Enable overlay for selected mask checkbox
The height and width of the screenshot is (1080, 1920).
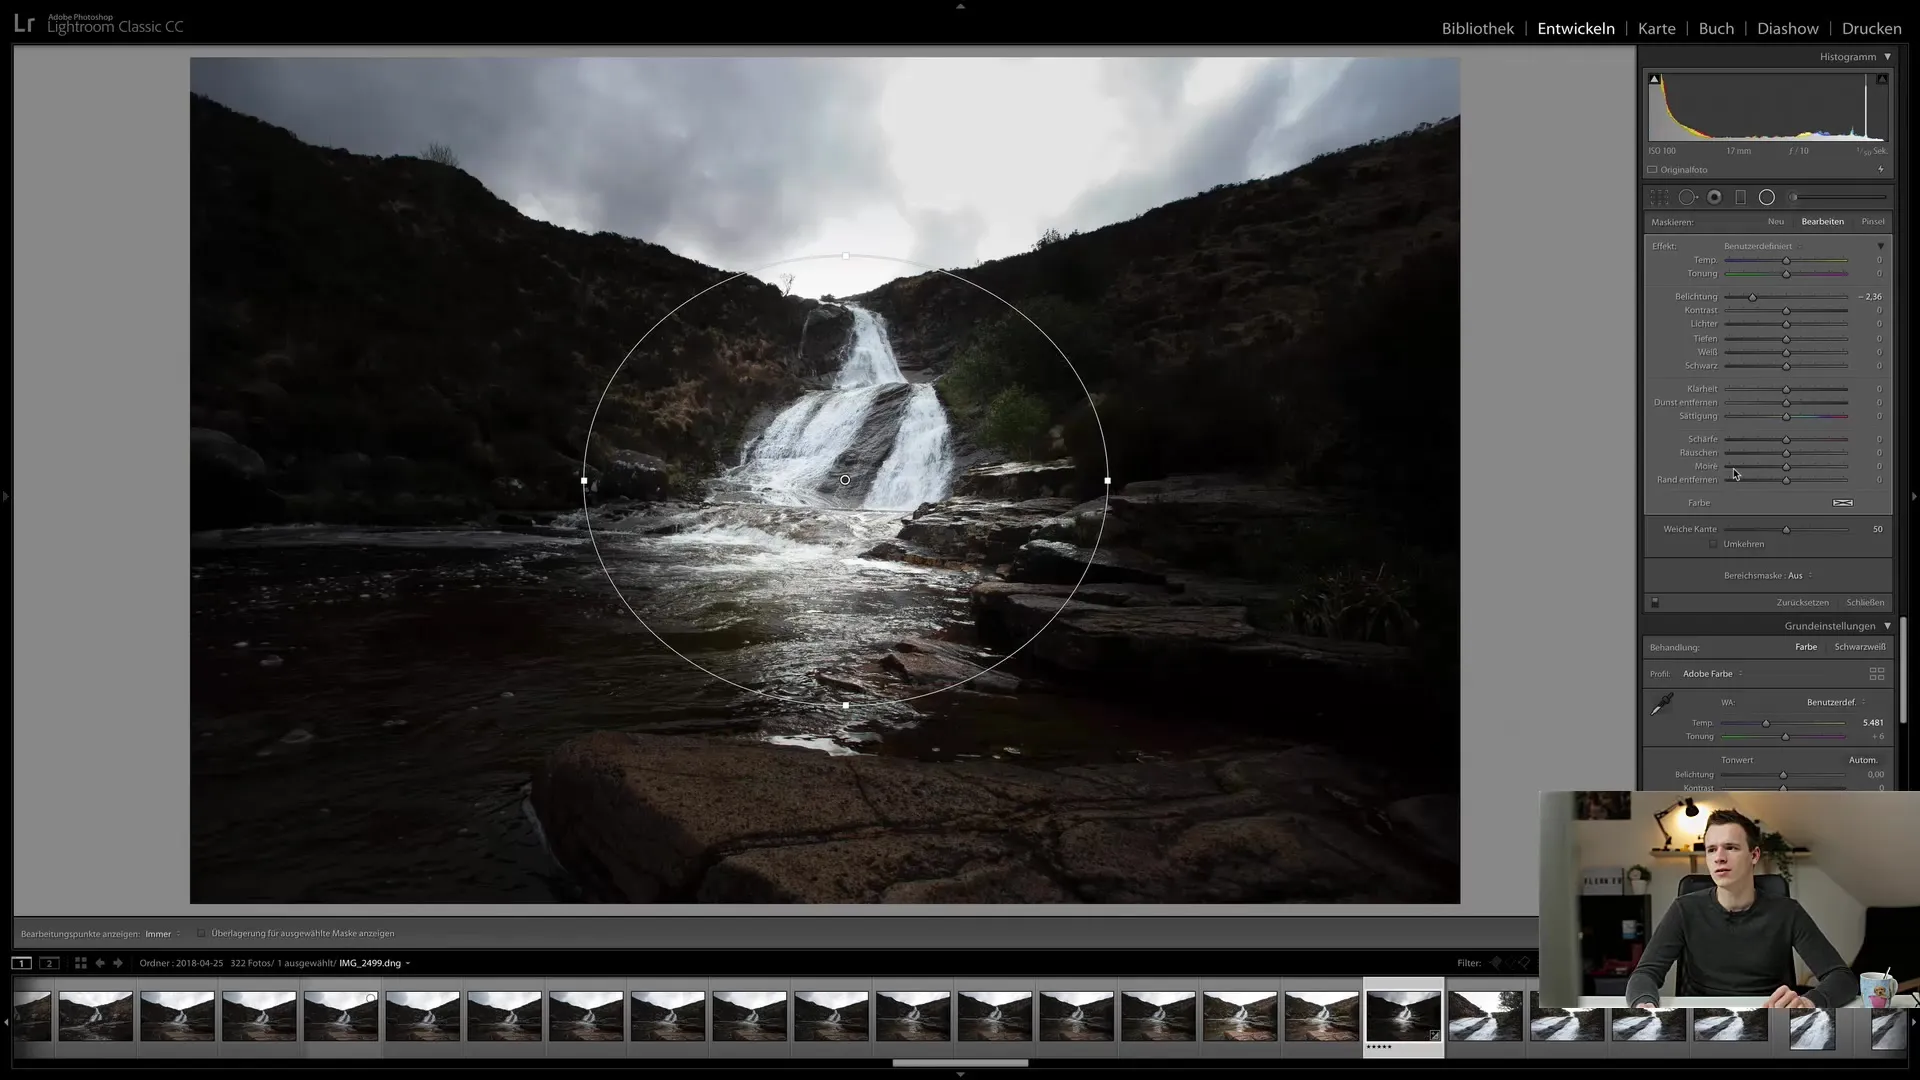(201, 934)
